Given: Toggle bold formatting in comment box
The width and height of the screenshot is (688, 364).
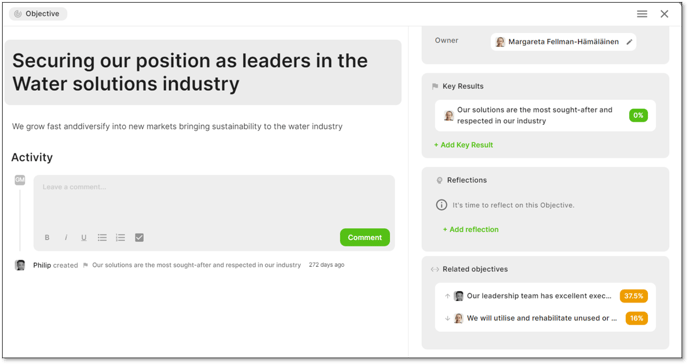Looking at the screenshot, I should point(47,238).
